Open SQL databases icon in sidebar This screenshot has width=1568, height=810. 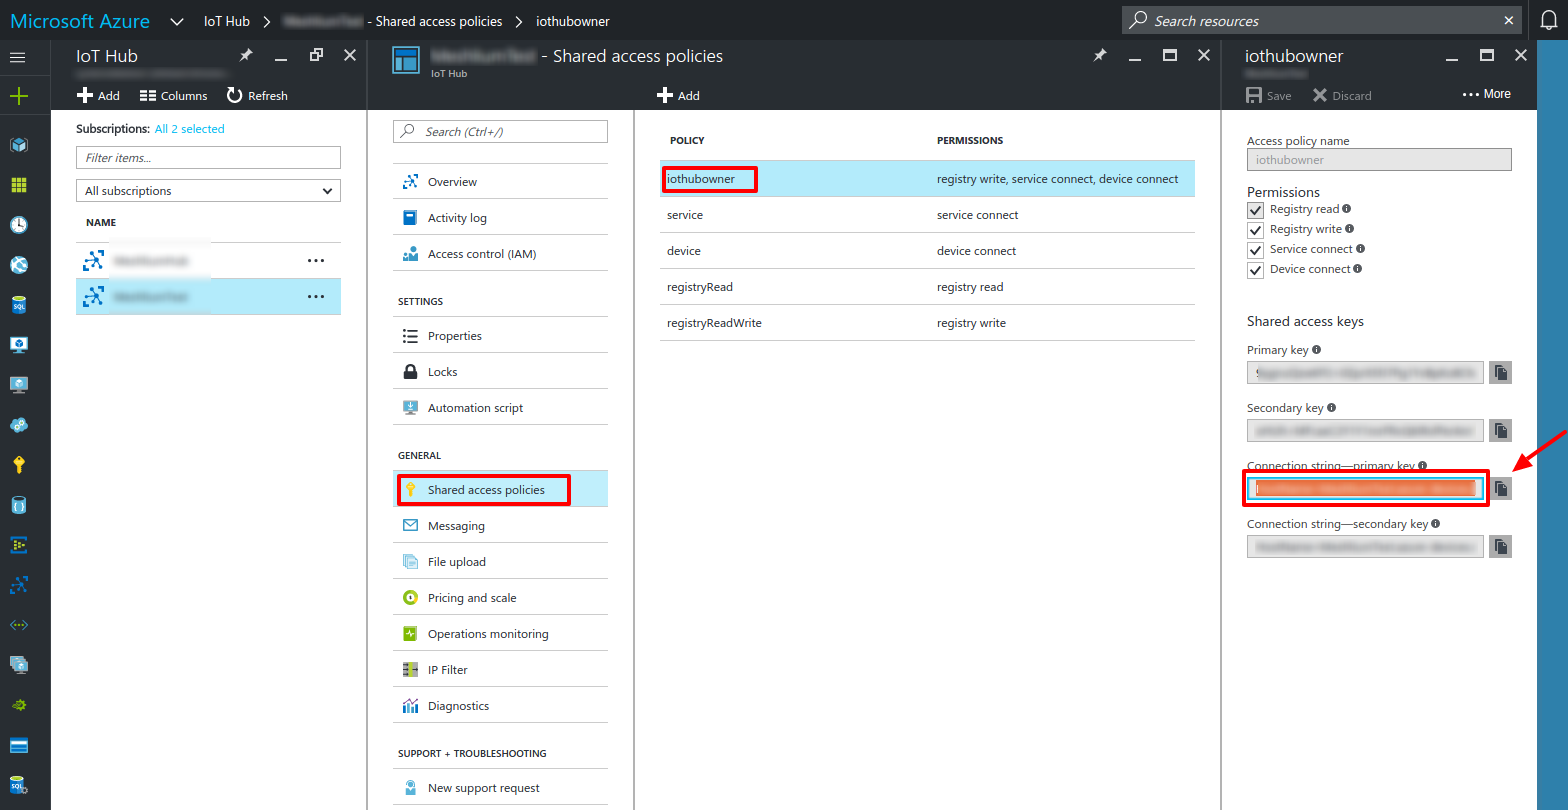click(x=18, y=305)
